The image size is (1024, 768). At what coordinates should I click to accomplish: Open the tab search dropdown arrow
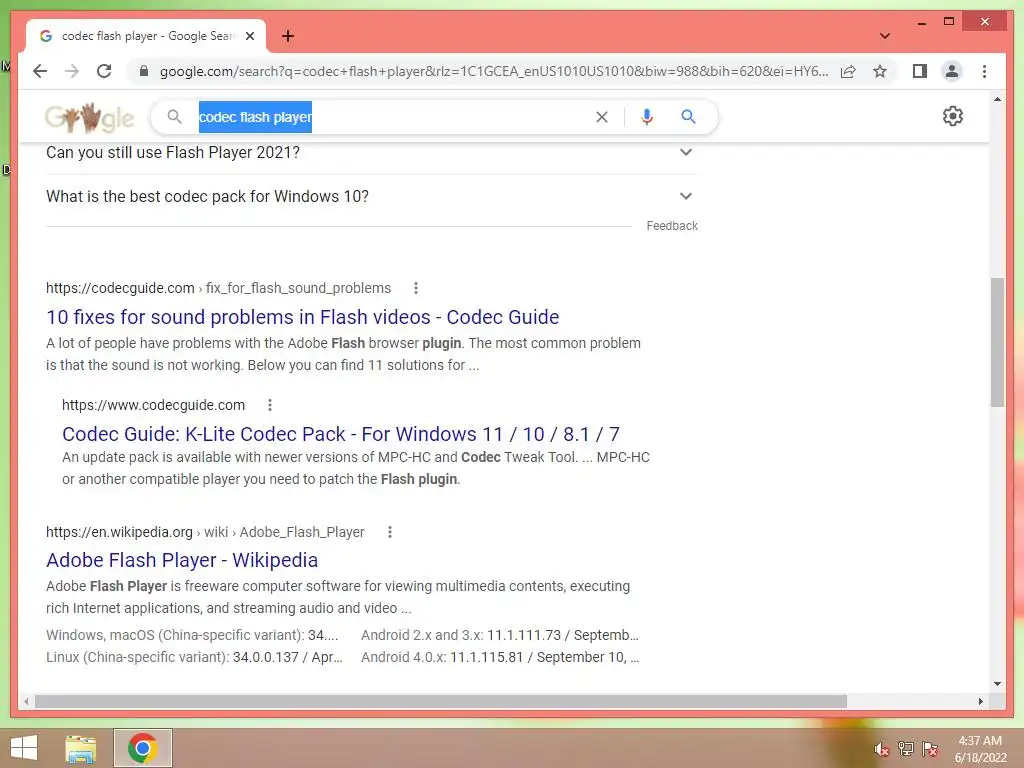click(884, 36)
